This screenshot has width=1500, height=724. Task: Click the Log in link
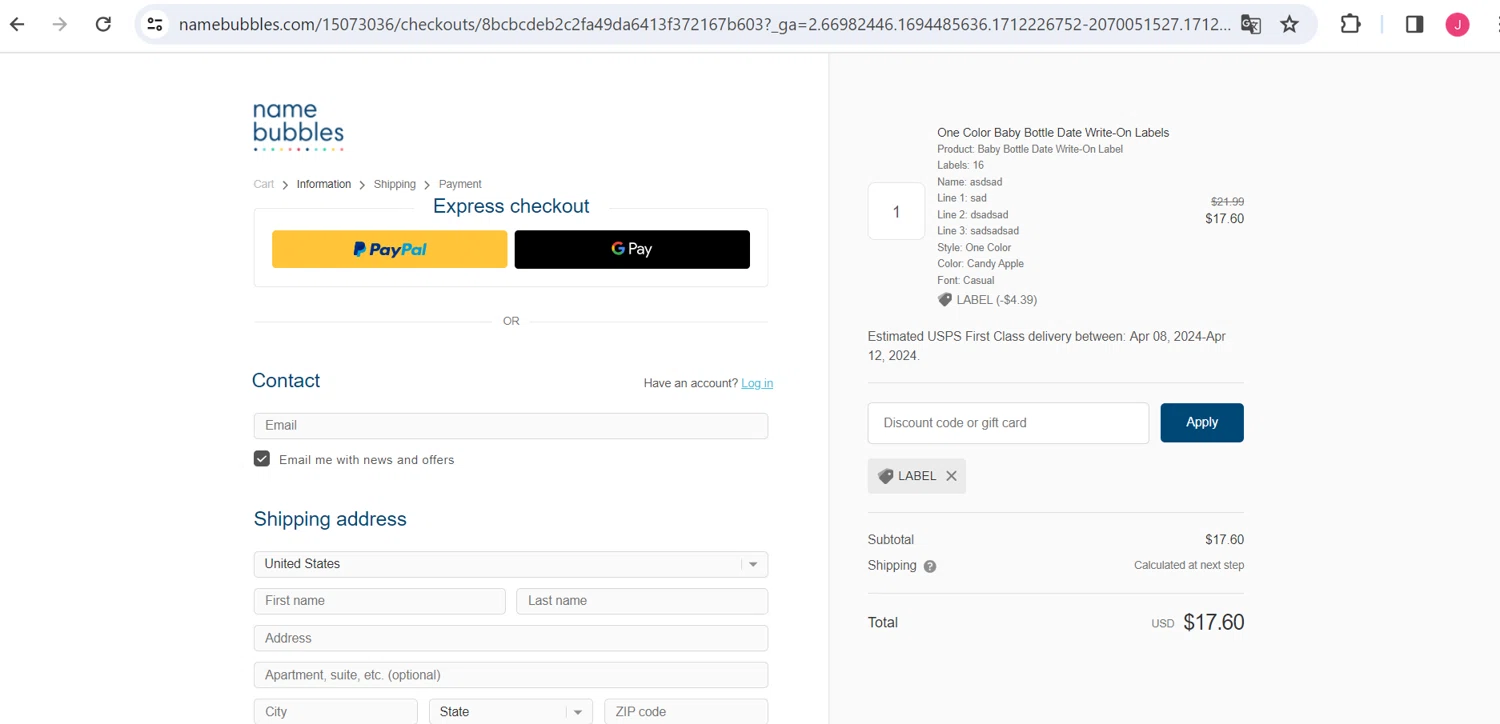(757, 383)
